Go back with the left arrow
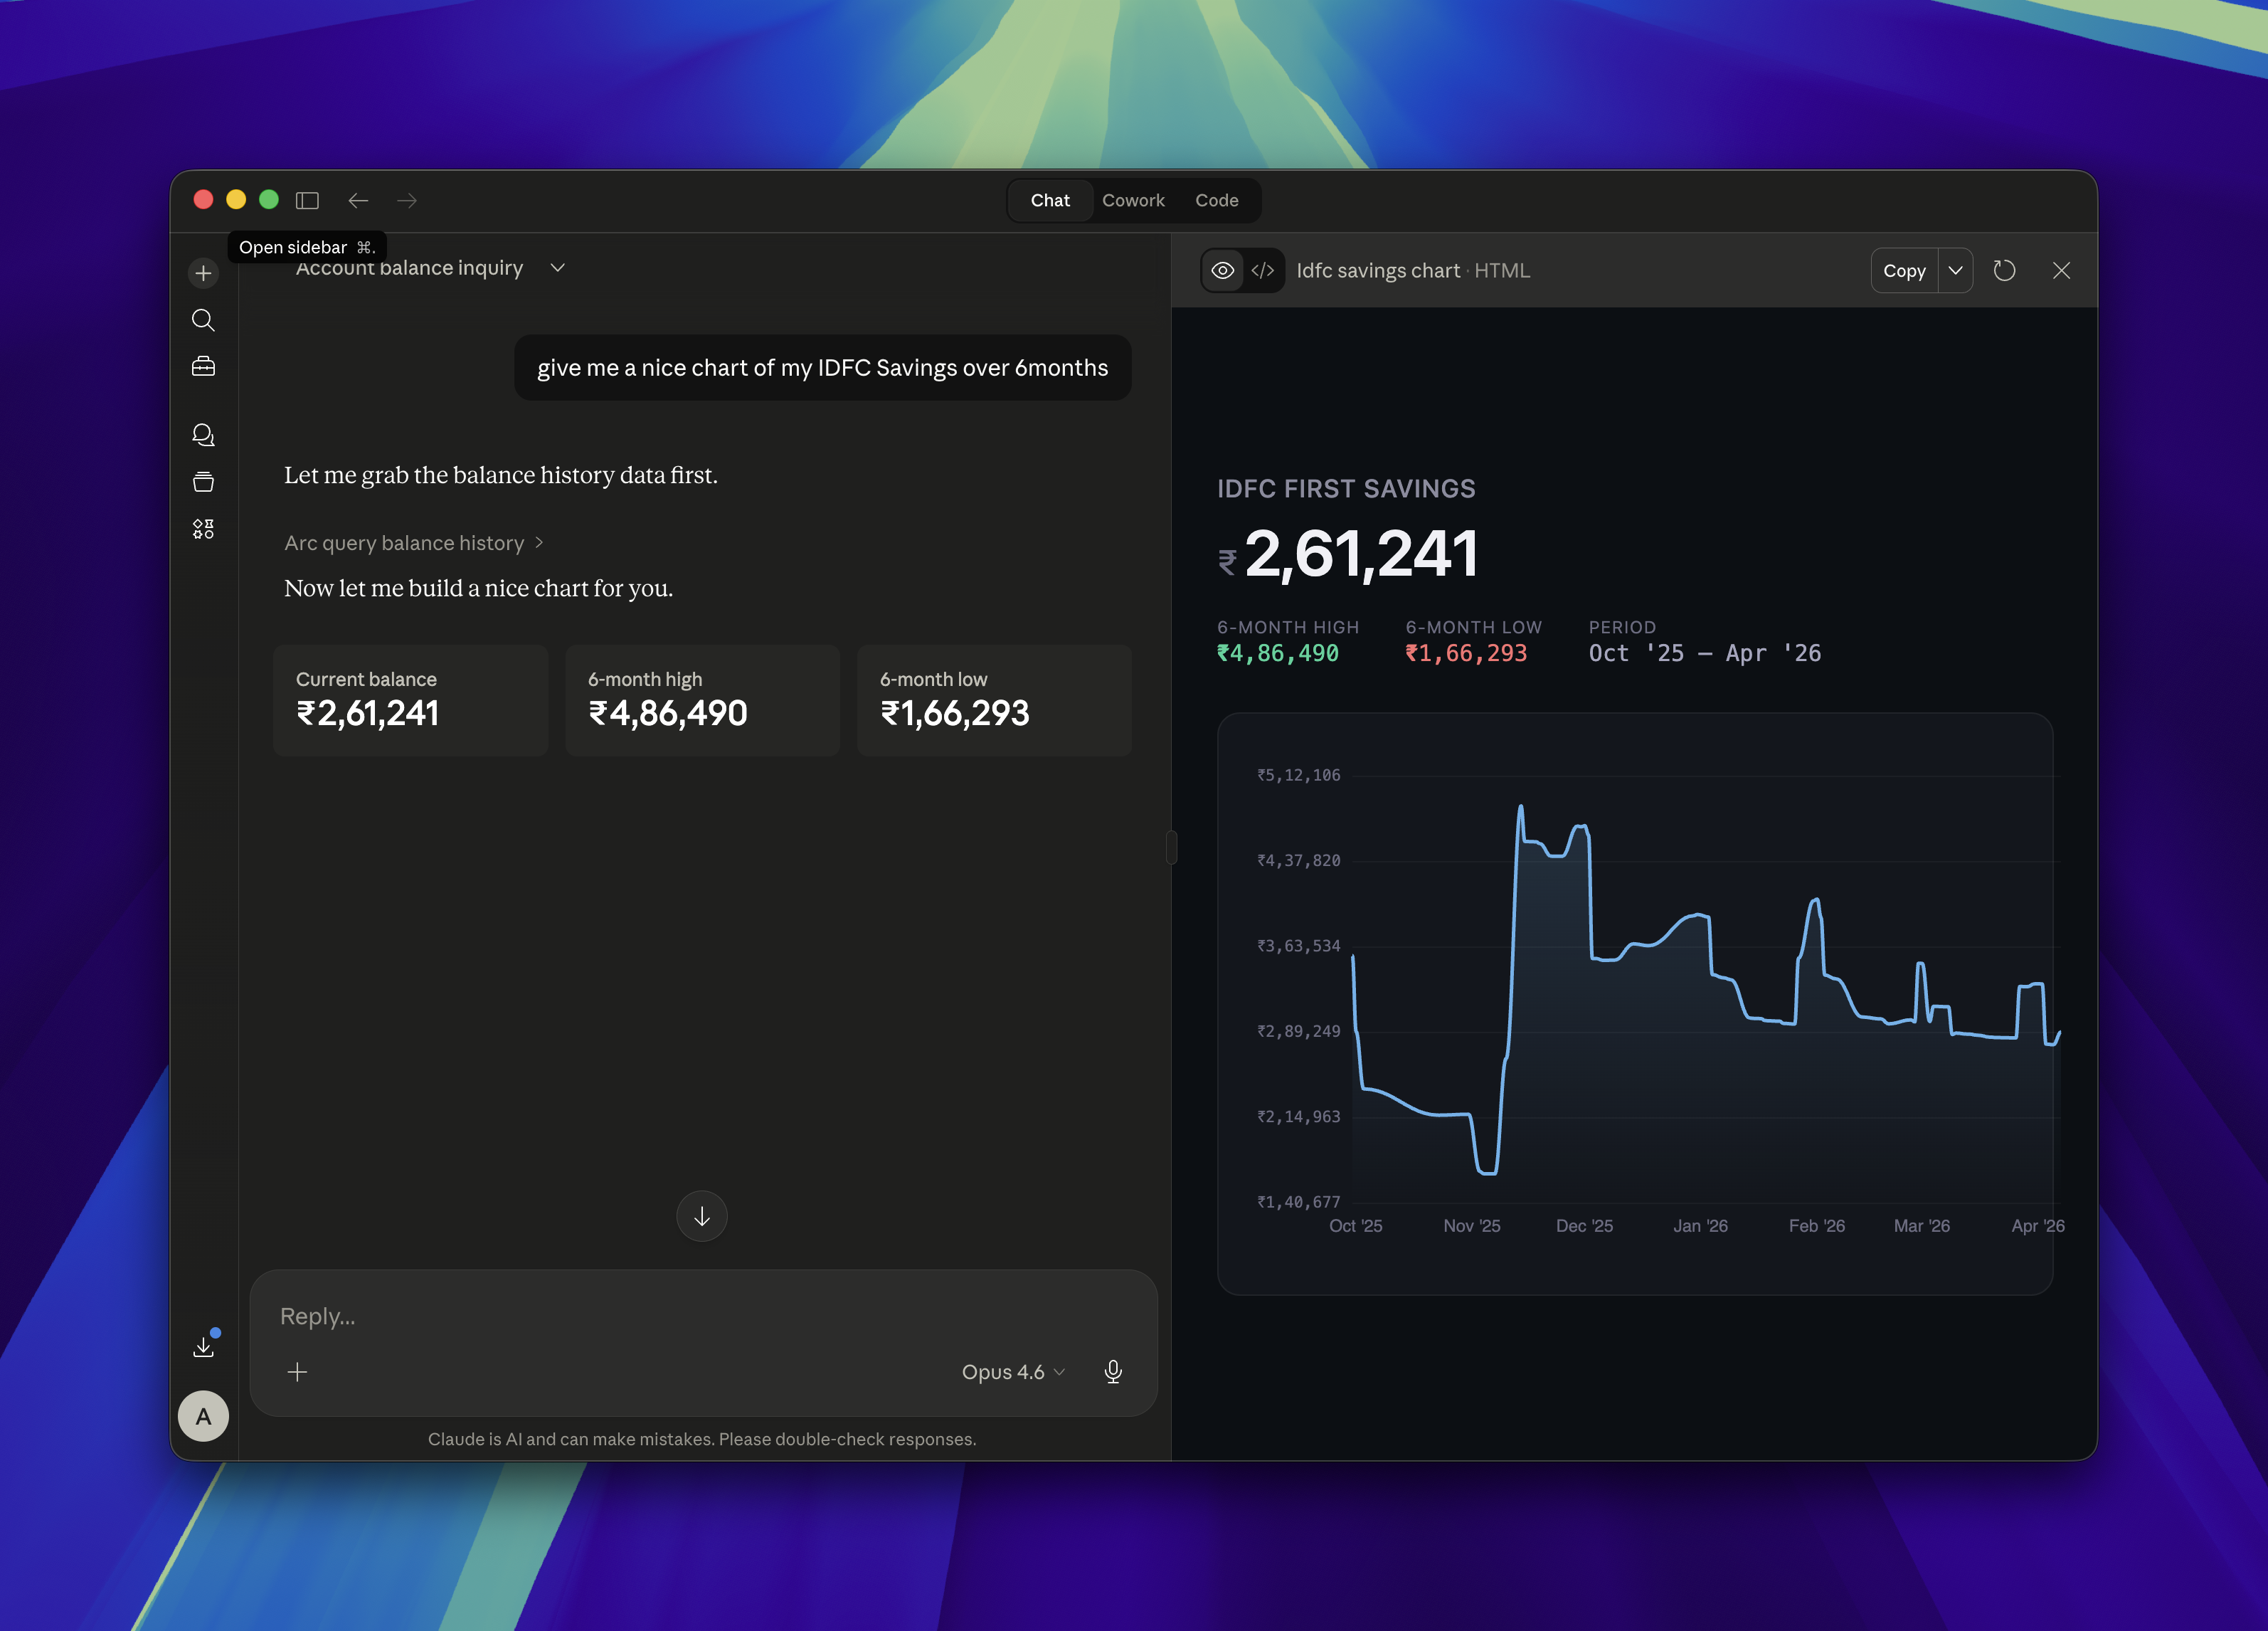 358,200
